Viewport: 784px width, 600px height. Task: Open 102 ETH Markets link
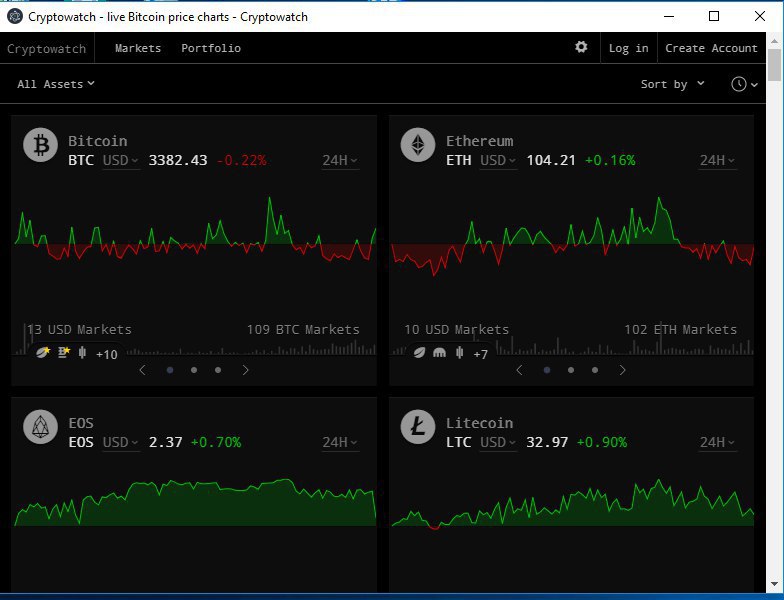[680, 330]
